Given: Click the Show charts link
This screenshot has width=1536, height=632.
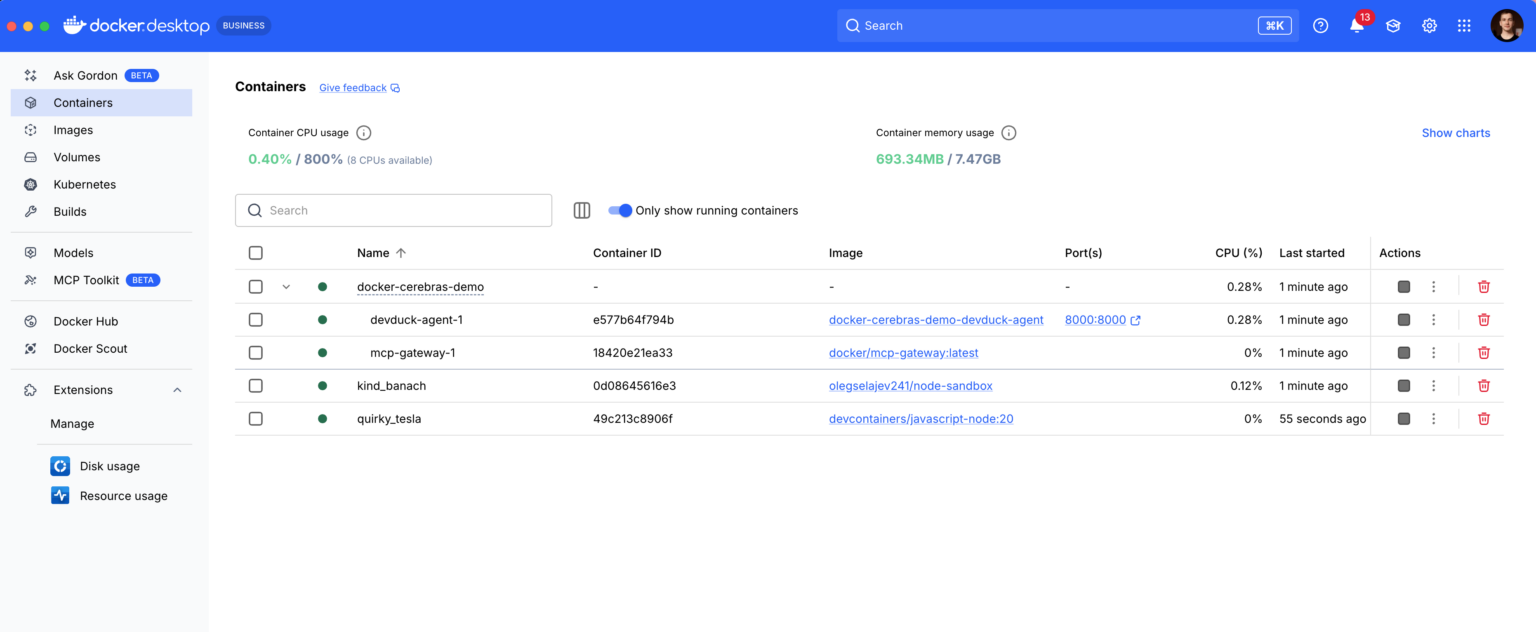Looking at the screenshot, I should (1456, 132).
